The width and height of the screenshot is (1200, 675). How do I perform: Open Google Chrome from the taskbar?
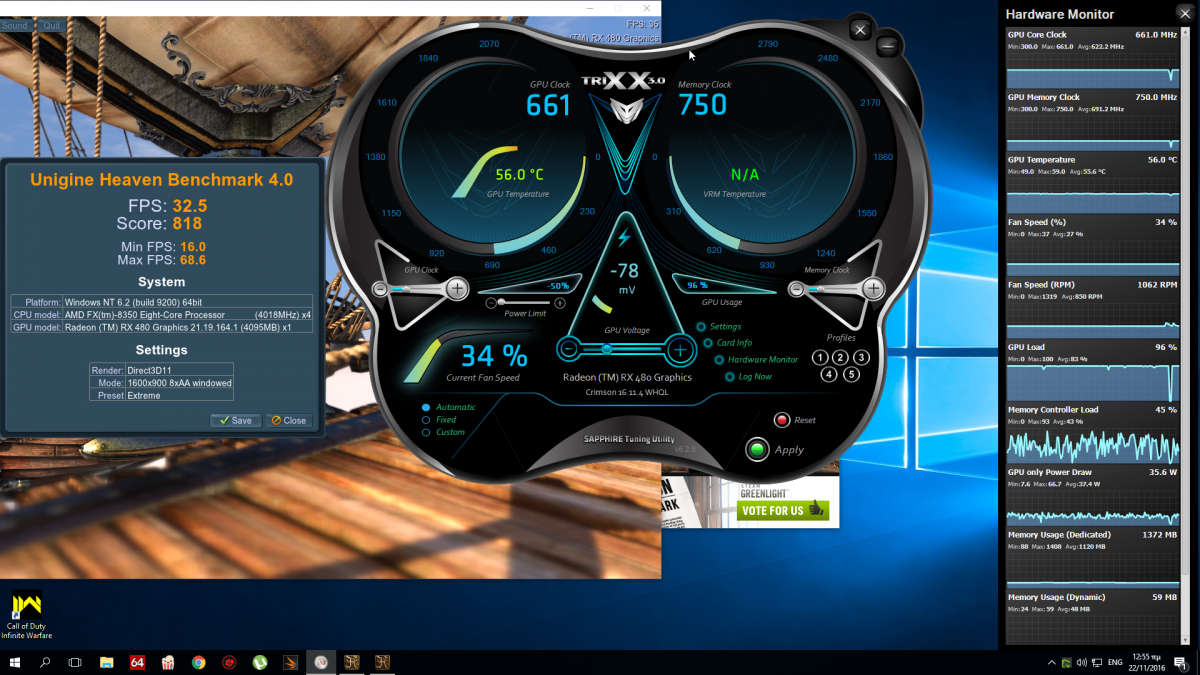[x=199, y=662]
